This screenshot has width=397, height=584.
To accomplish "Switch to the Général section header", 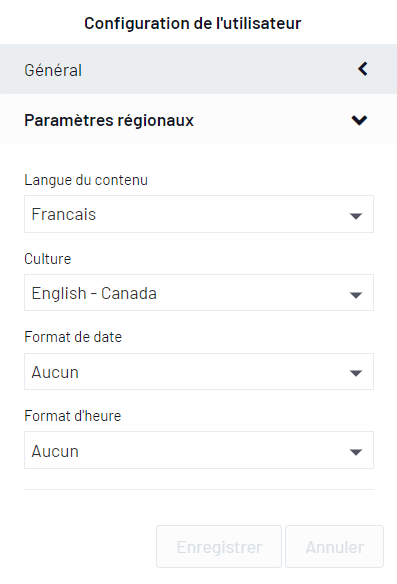I will point(198,69).
